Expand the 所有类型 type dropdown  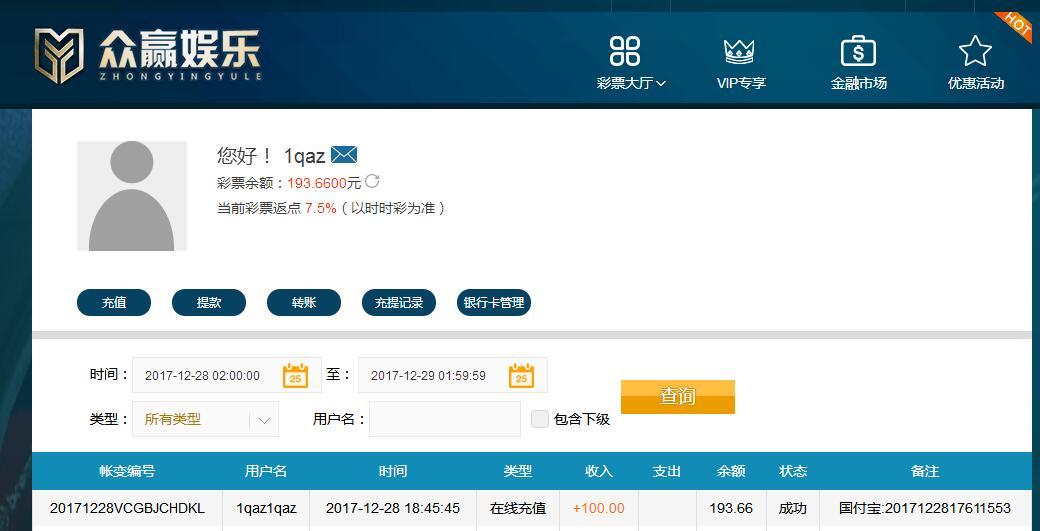[206, 419]
